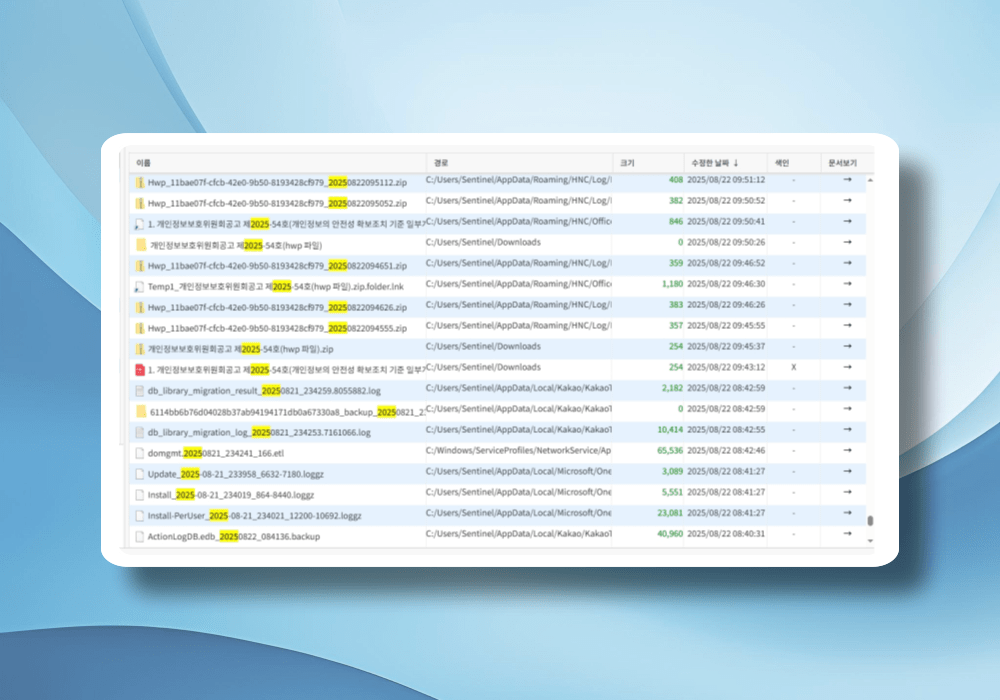
Task: Sort by the 수정한 날짜 column header
Action: pyautogui.click(x=714, y=162)
